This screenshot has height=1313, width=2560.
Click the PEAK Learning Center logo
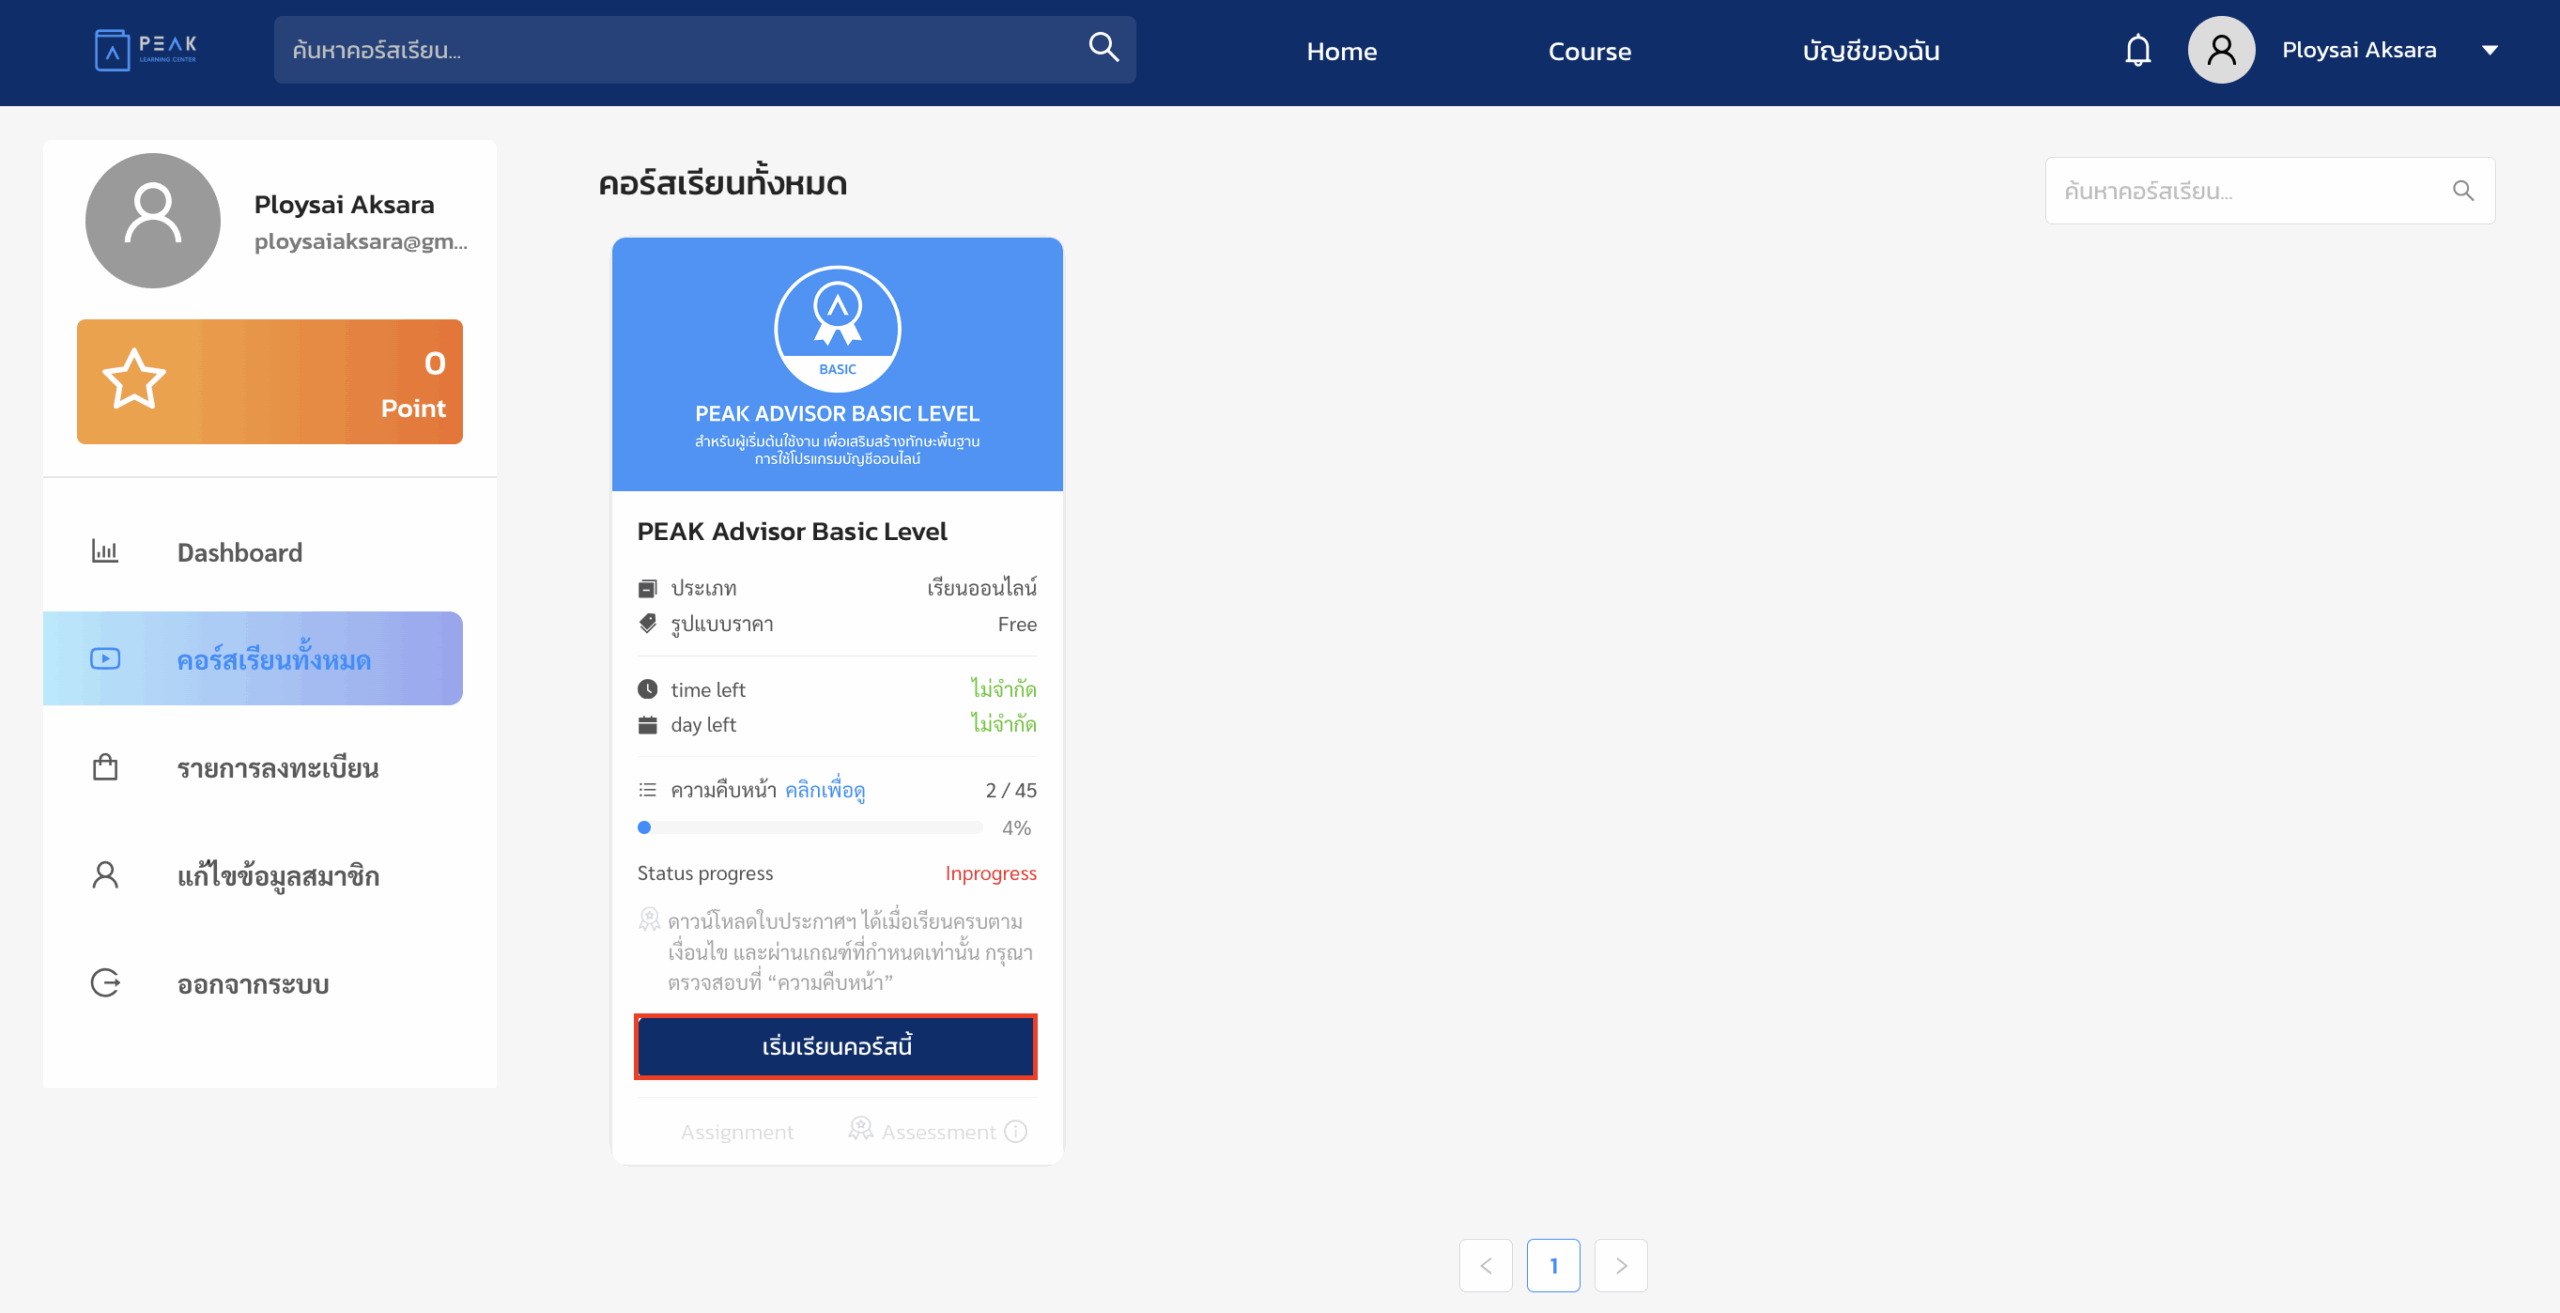click(146, 50)
